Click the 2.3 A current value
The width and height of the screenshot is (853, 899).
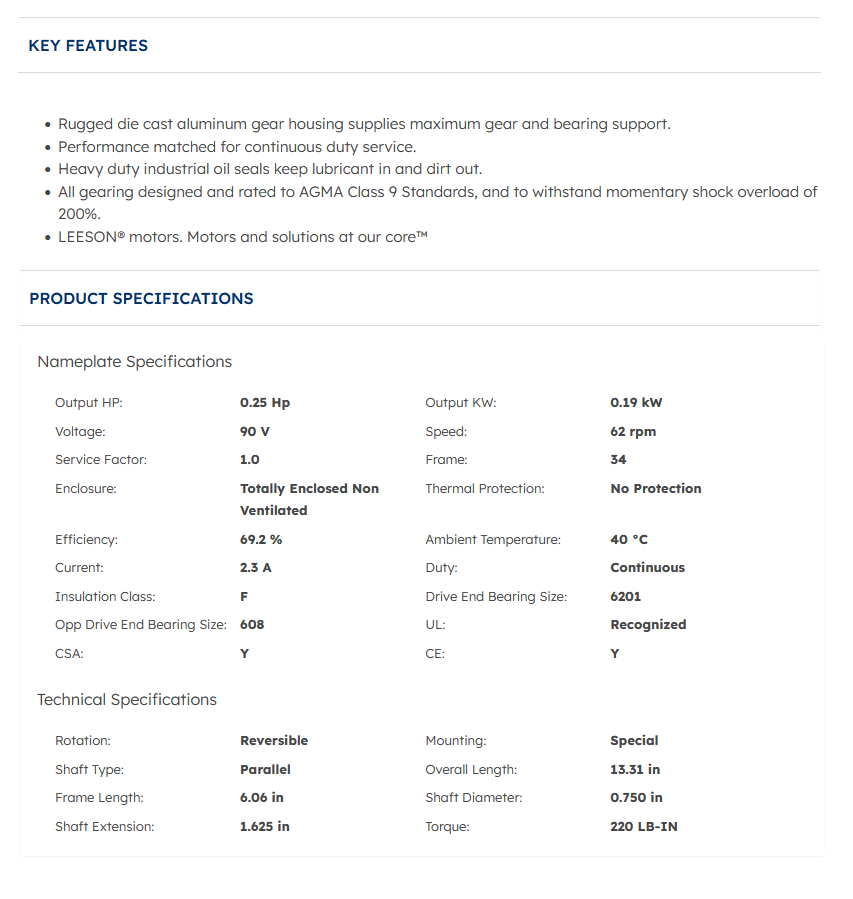pyautogui.click(x=256, y=568)
